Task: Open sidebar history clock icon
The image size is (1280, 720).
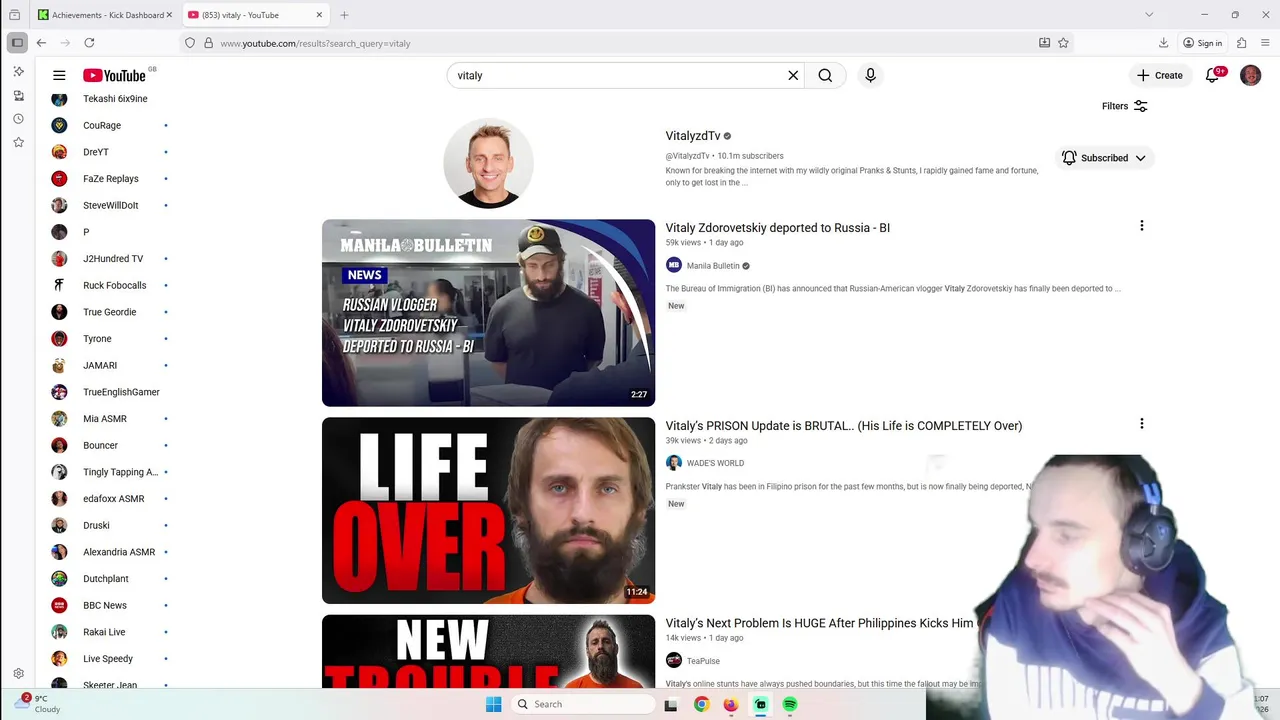Action: point(18,119)
